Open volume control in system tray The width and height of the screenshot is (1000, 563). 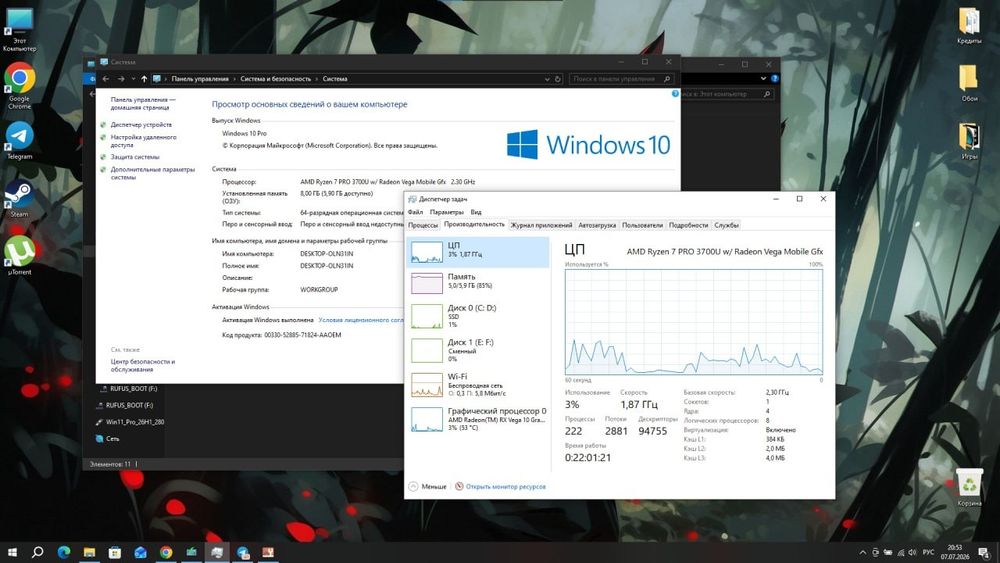click(912, 553)
